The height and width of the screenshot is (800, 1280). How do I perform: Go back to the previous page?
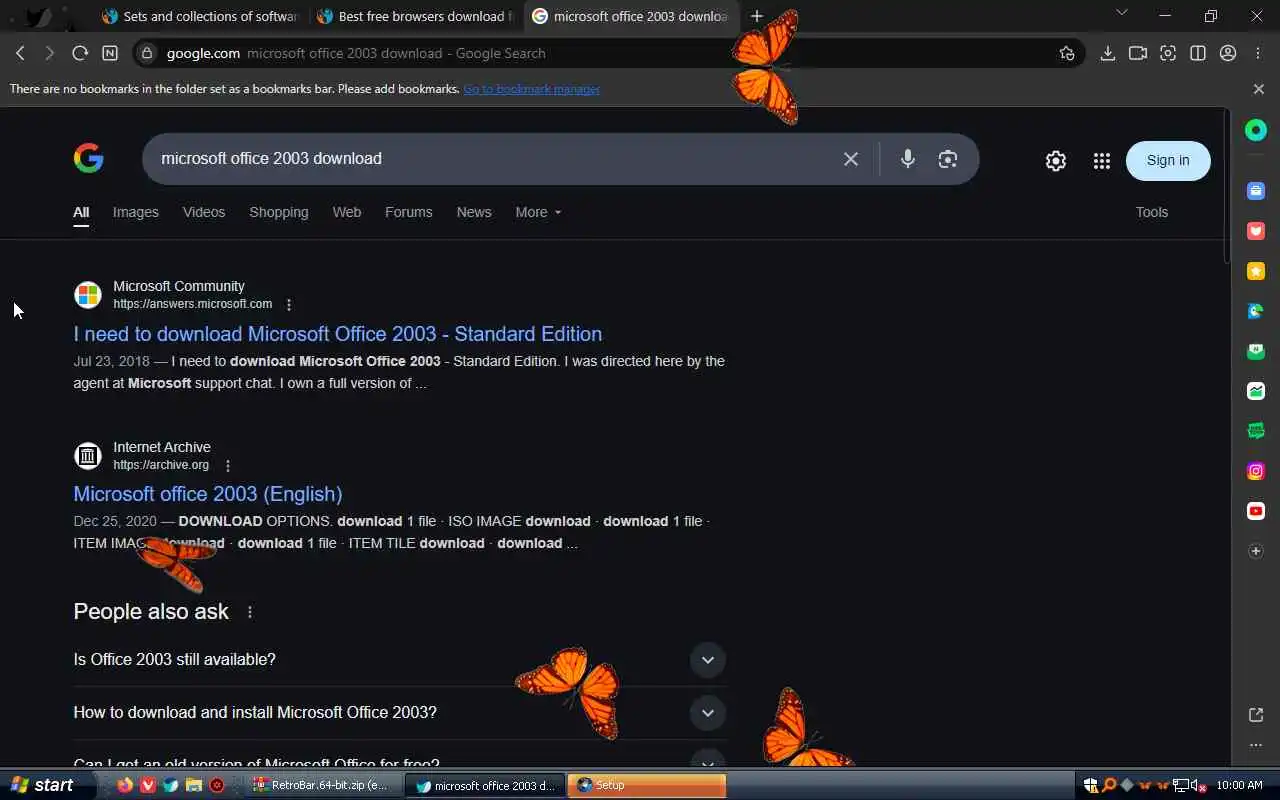[x=20, y=53]
